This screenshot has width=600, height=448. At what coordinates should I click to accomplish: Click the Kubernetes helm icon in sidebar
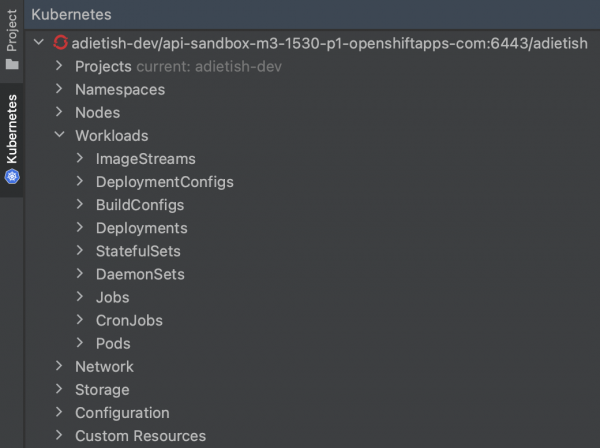click(x=12, y=177)
